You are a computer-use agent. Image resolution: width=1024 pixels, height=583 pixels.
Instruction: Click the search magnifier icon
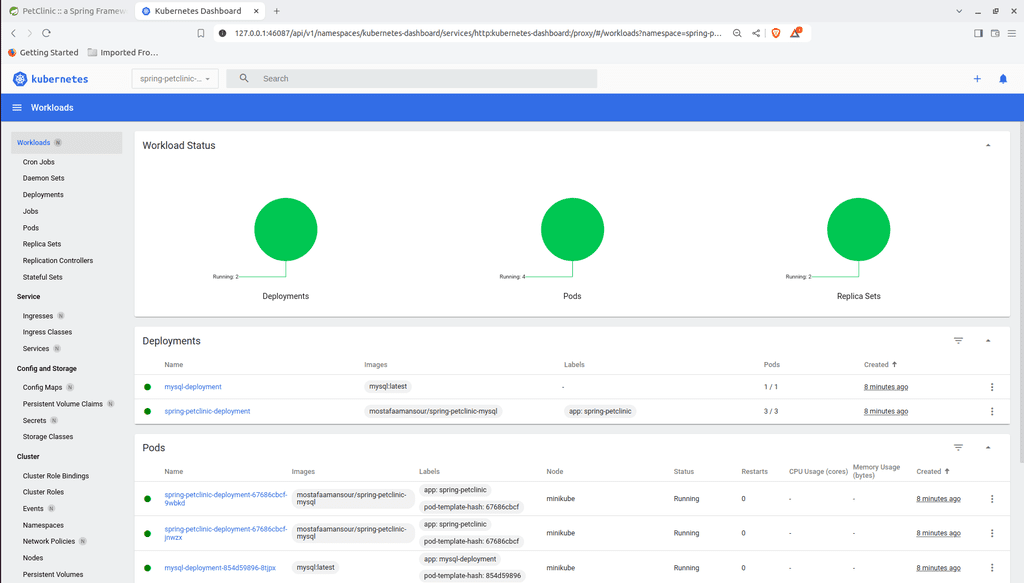tap(244, 78)
